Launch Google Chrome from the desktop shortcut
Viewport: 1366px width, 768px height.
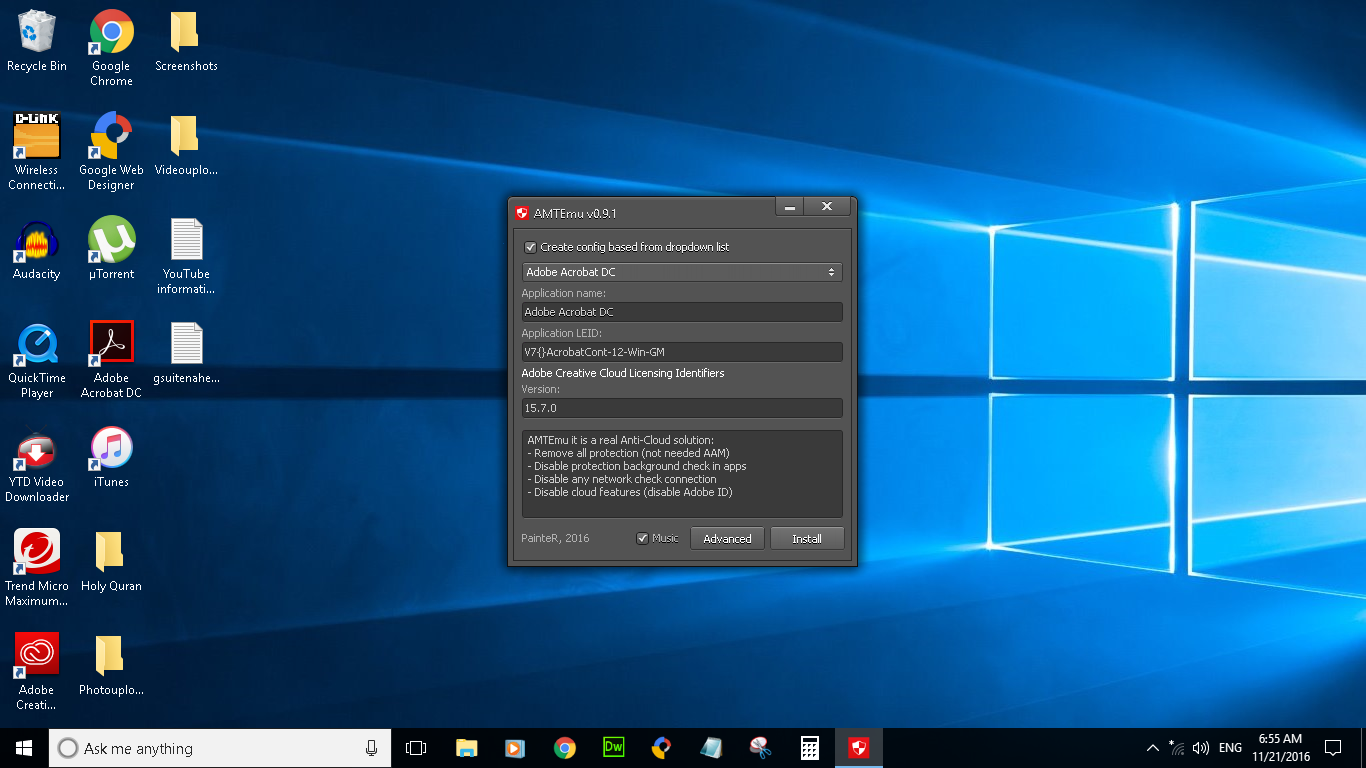click(111, 48)
